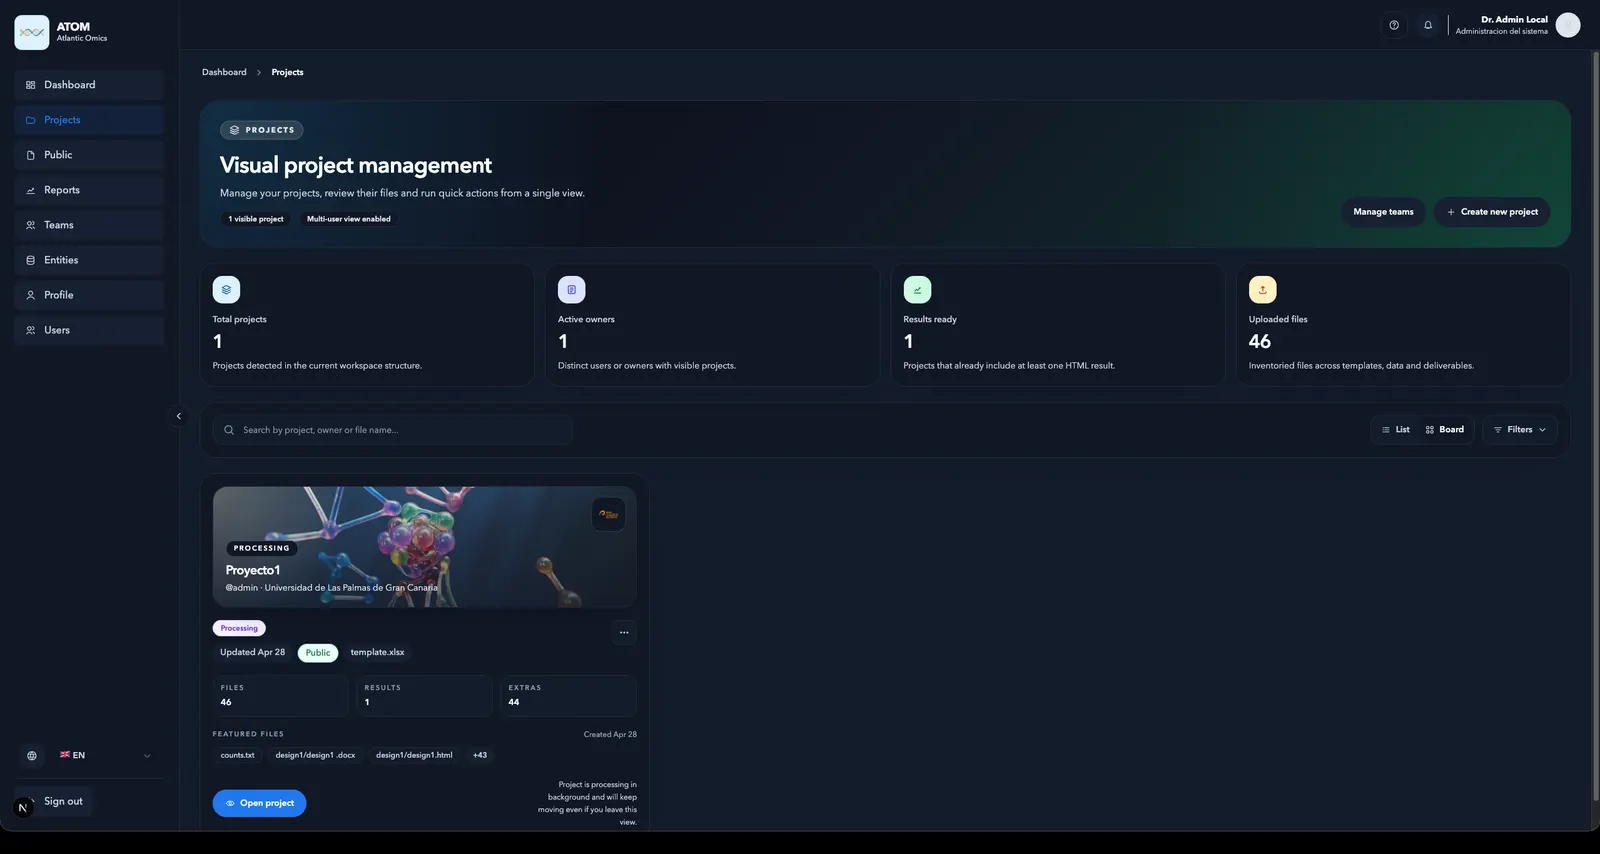Click the design1/design1.html file chip
The width and height of the screenshot is (1600, 854).
pyautogui.click(x=414, y=755)
